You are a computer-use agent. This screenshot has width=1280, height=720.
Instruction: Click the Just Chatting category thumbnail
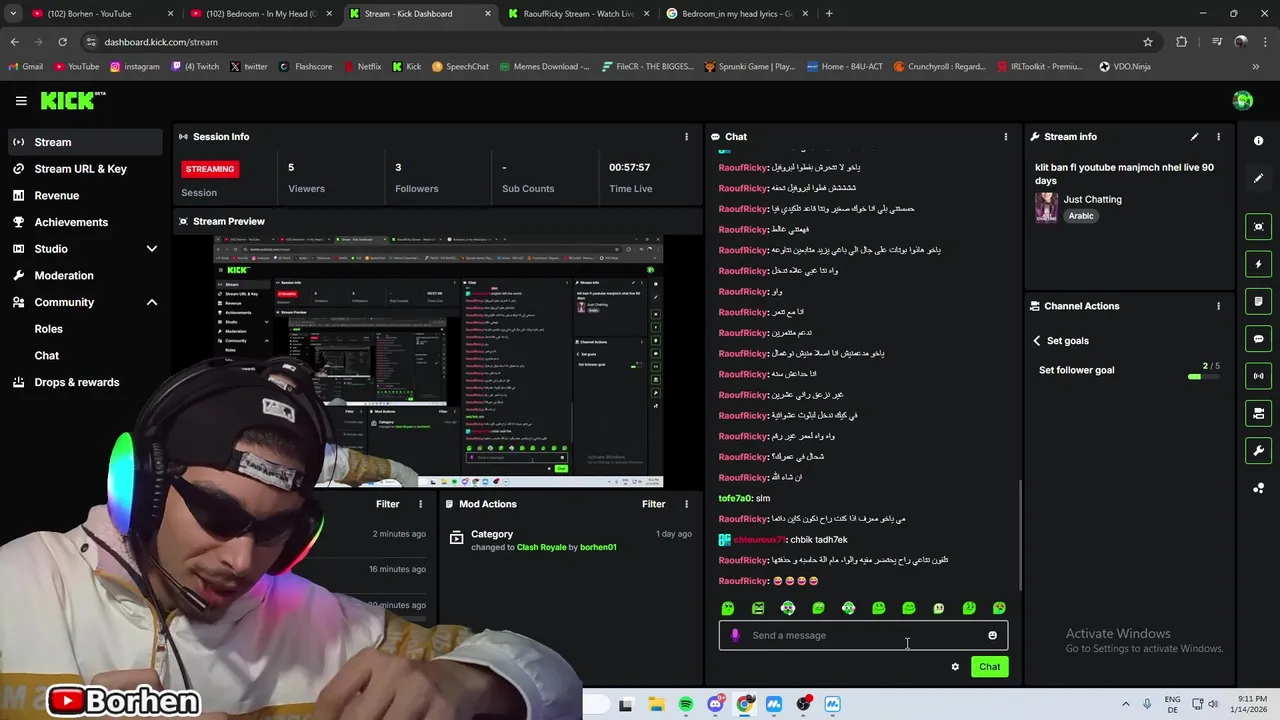pyautogui.click(x=1046, y=207)
